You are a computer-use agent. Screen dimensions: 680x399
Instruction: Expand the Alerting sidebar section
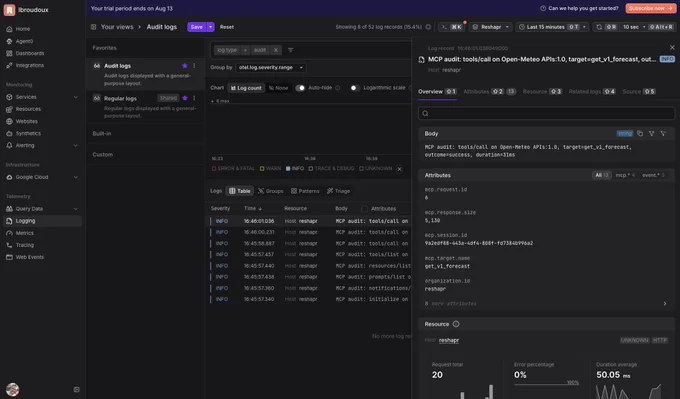[75, 146]
